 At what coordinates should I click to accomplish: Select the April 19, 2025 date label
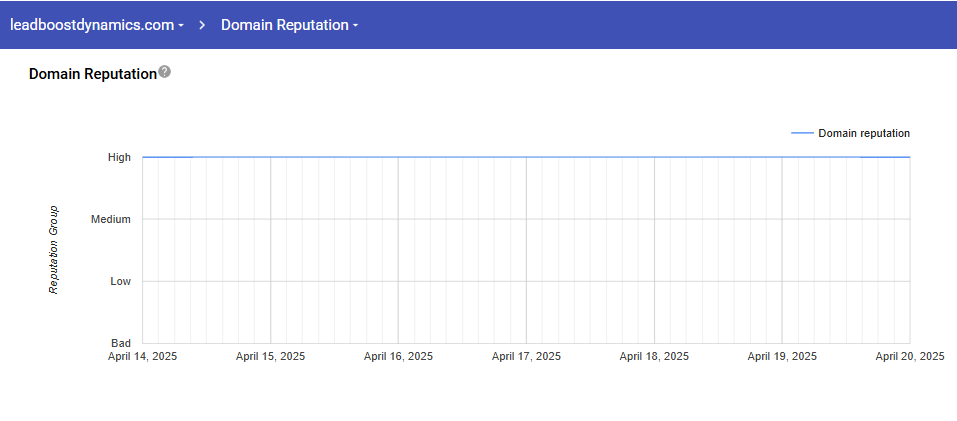point(782,356)
